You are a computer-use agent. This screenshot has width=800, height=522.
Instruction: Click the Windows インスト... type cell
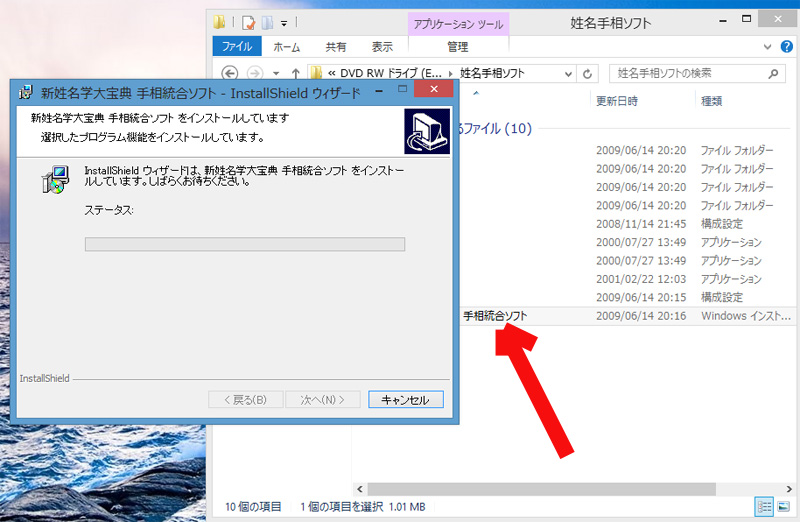click(x=746, y=316)
